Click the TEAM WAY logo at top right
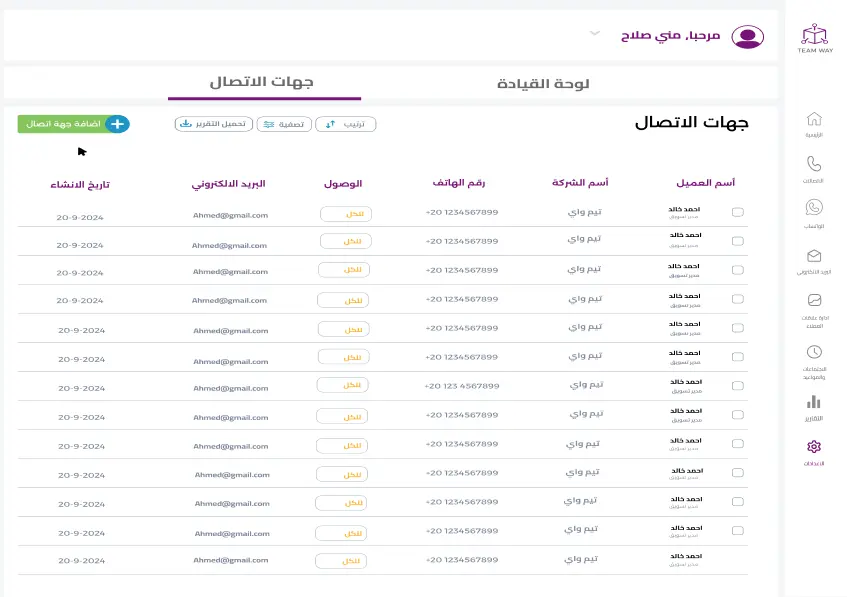The width and height of the screenshot is (847, 597). [x=815, y=35]
